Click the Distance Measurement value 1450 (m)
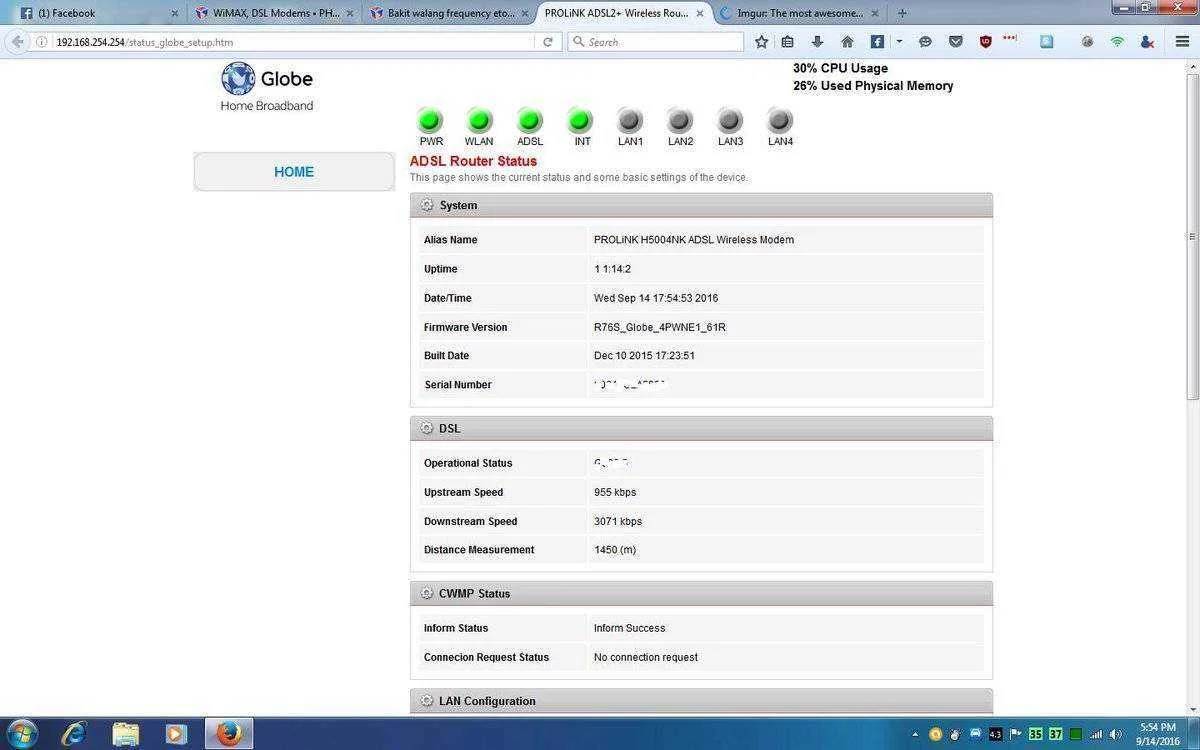1200x750 pixels. point(615,550)
